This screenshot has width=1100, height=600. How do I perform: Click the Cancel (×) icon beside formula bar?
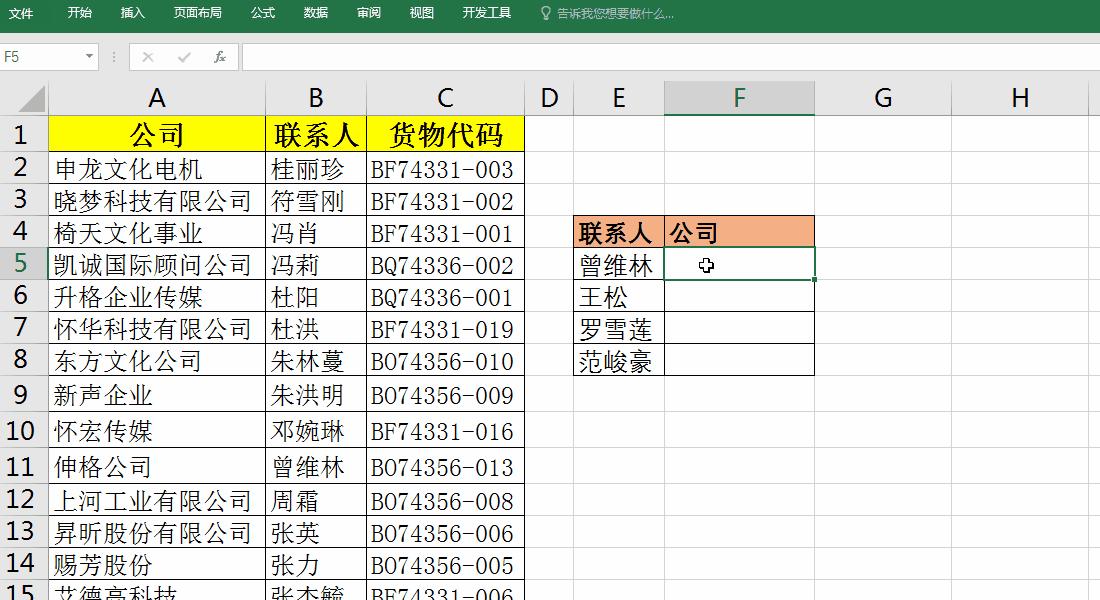click(x=147, y=57)
